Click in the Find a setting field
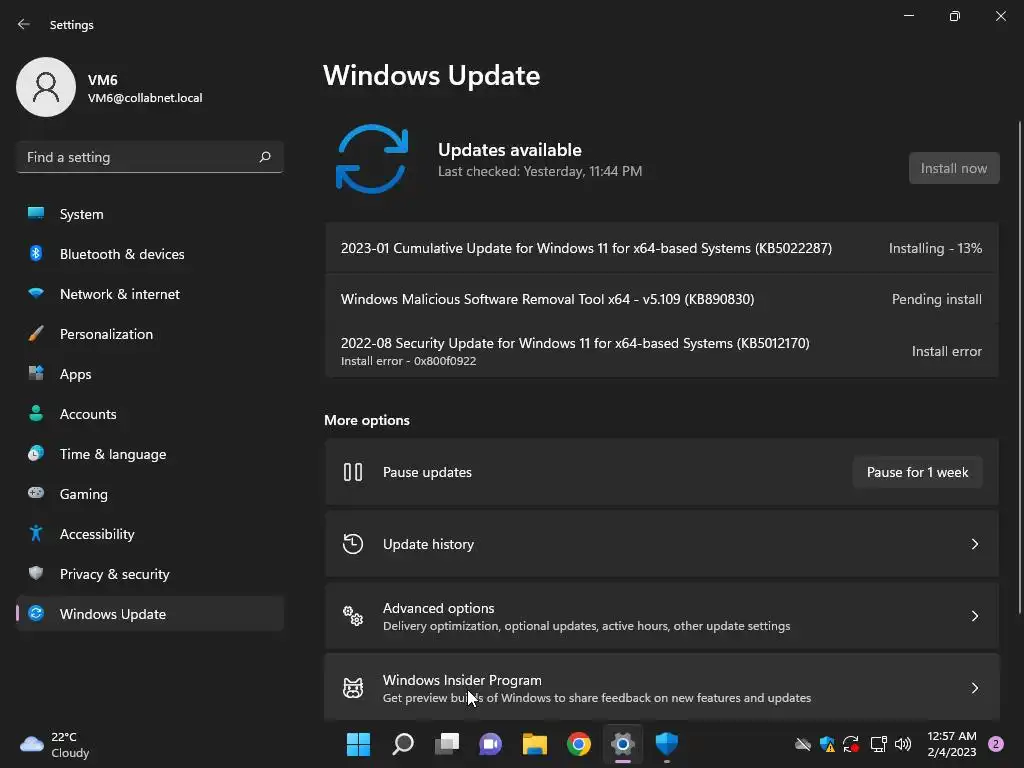1024x768 pixels. (x=150, y=157)
